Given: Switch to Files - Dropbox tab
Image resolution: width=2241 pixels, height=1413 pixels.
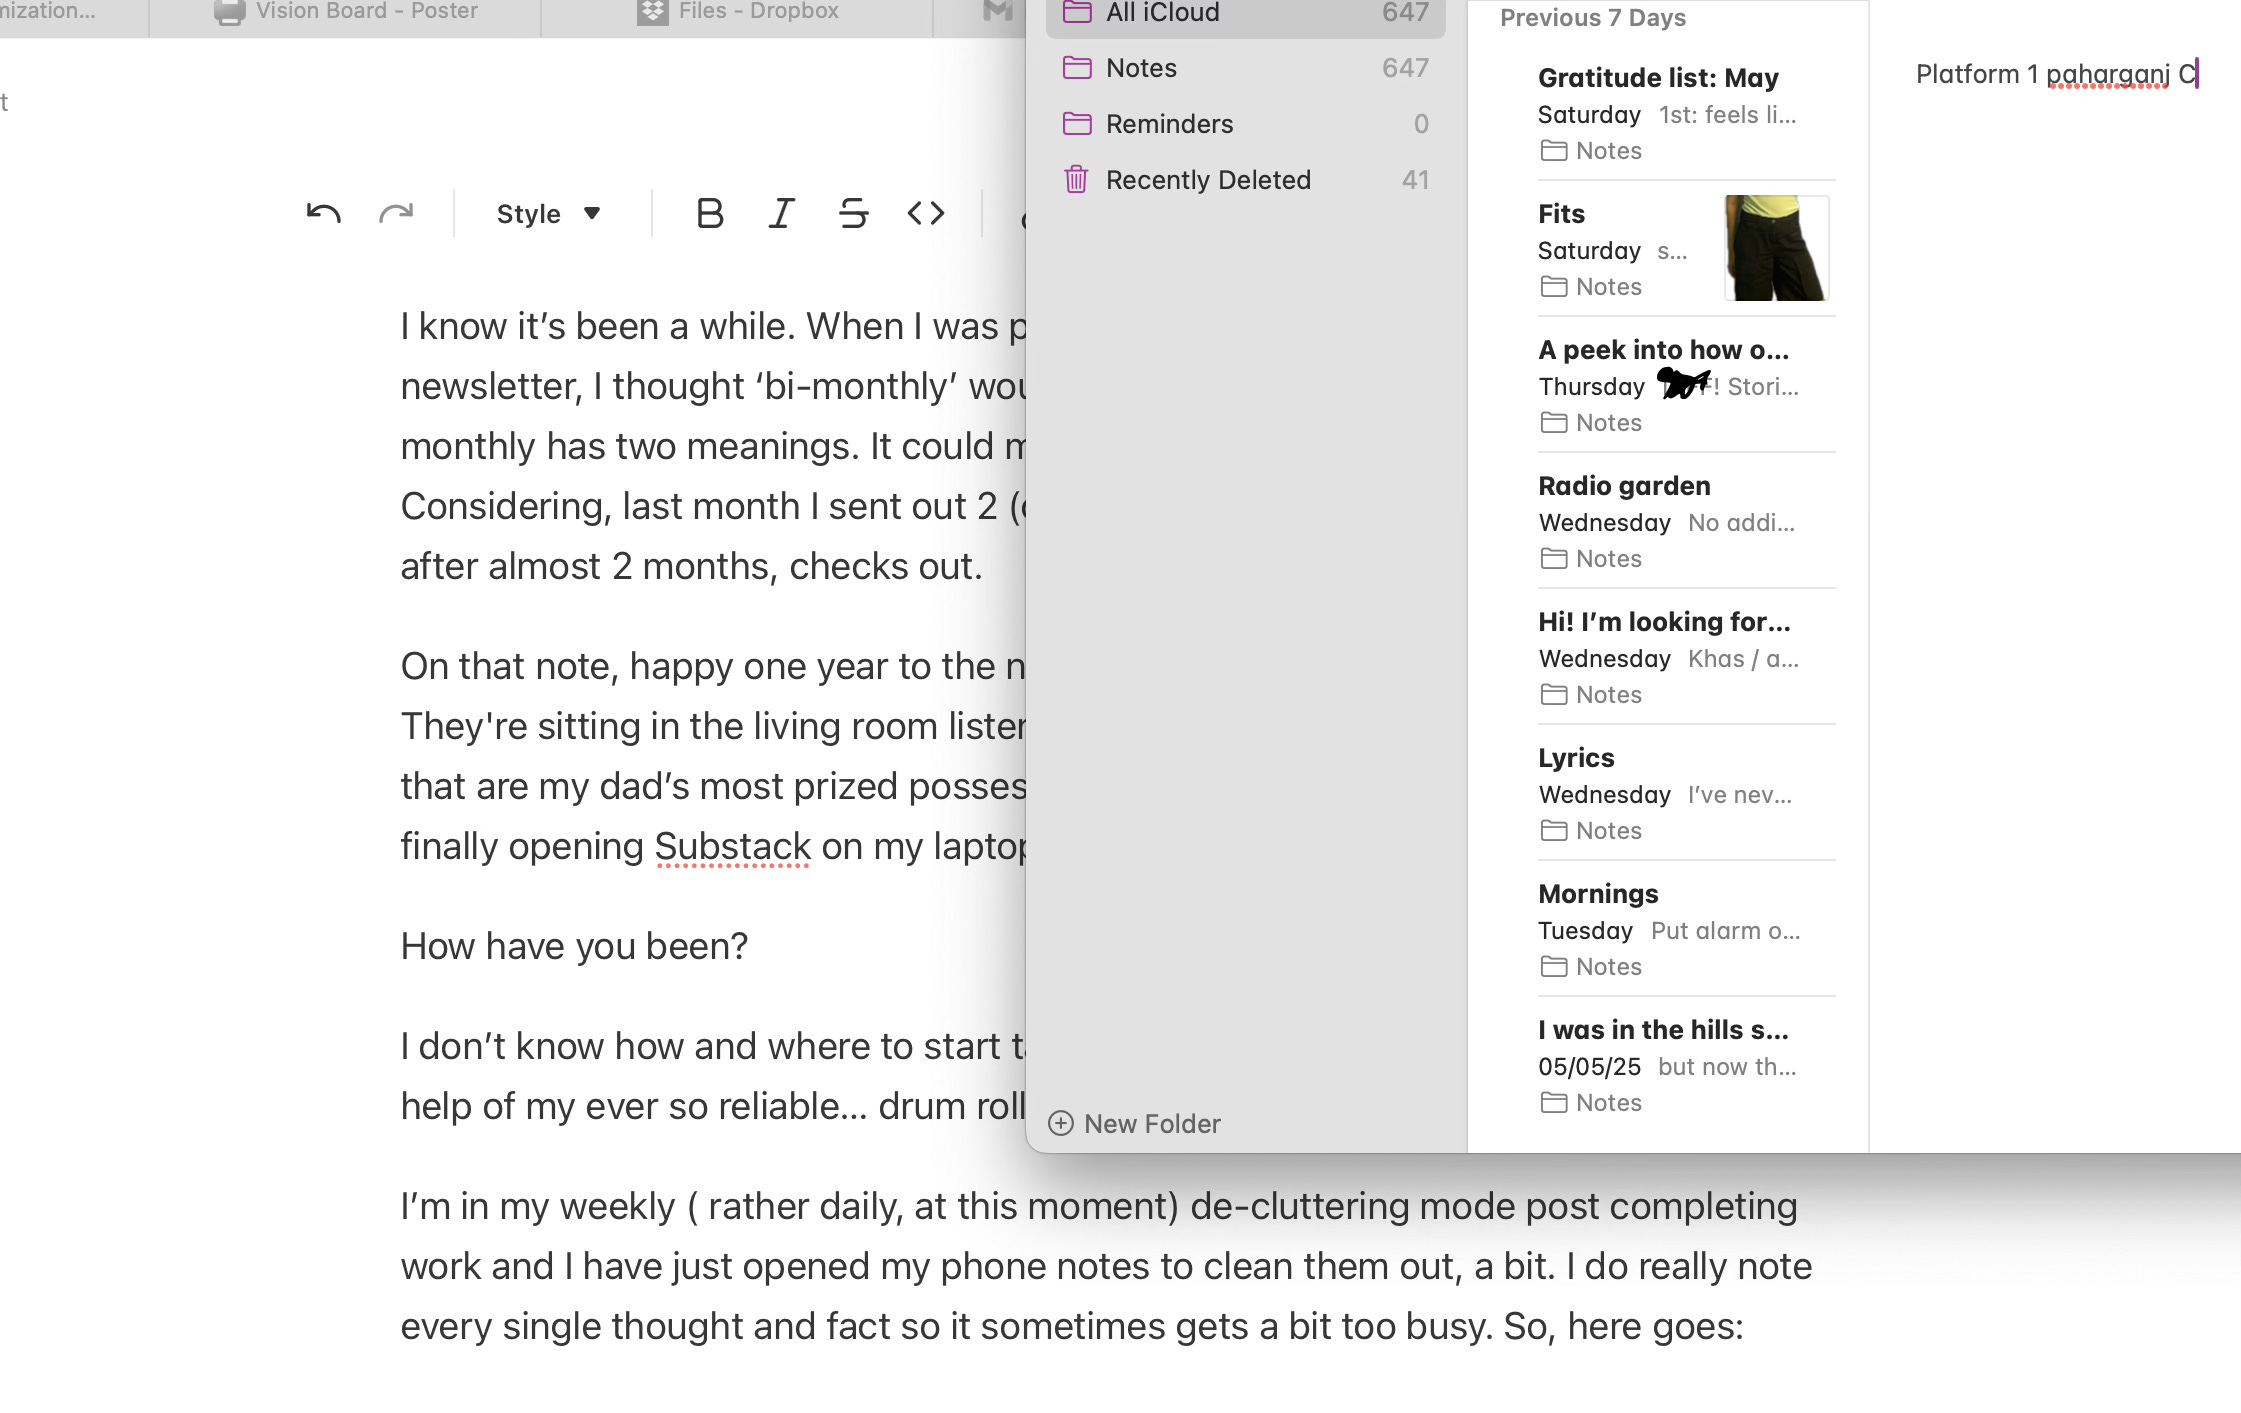Looking at the screenshot, I should (738, 12).
